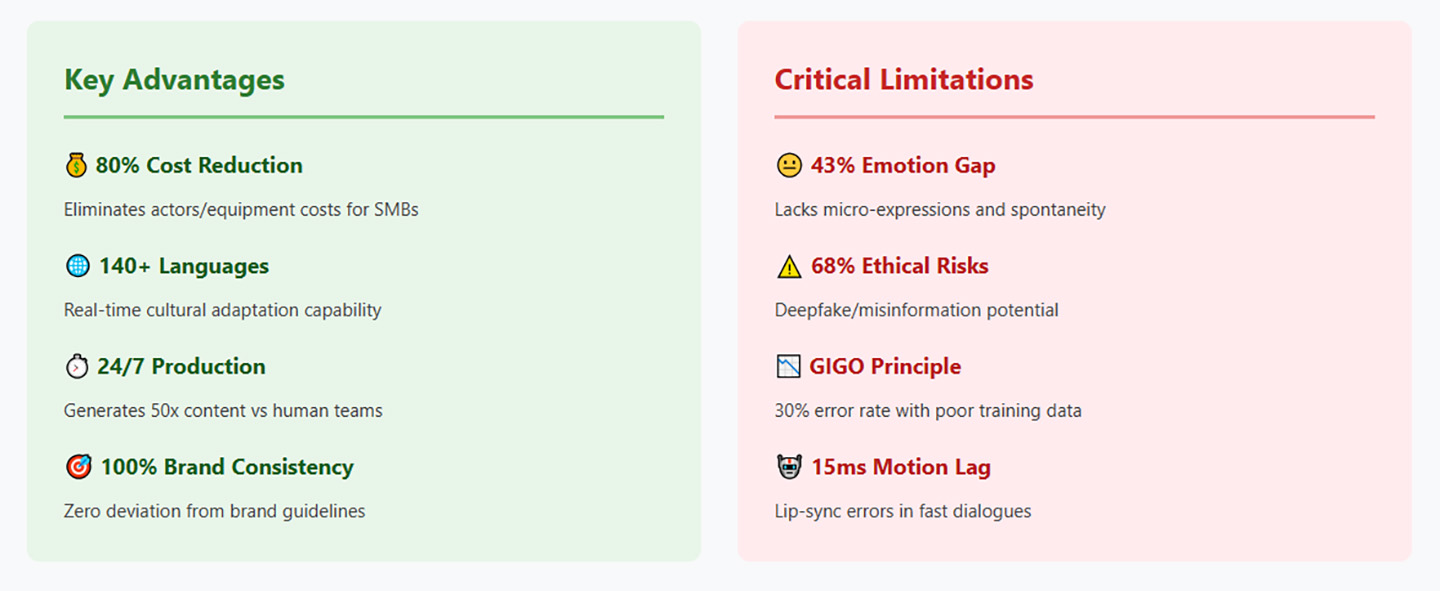Click the target icon beside Brand Consistency
Viewport: 1440px width, 591px height.
(78, 467)
